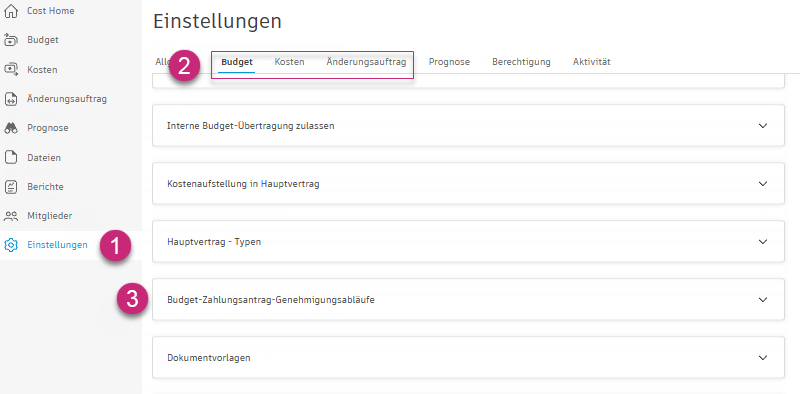Click the Cost Home house icon
The image size is (800, 394).
(11, 11)
